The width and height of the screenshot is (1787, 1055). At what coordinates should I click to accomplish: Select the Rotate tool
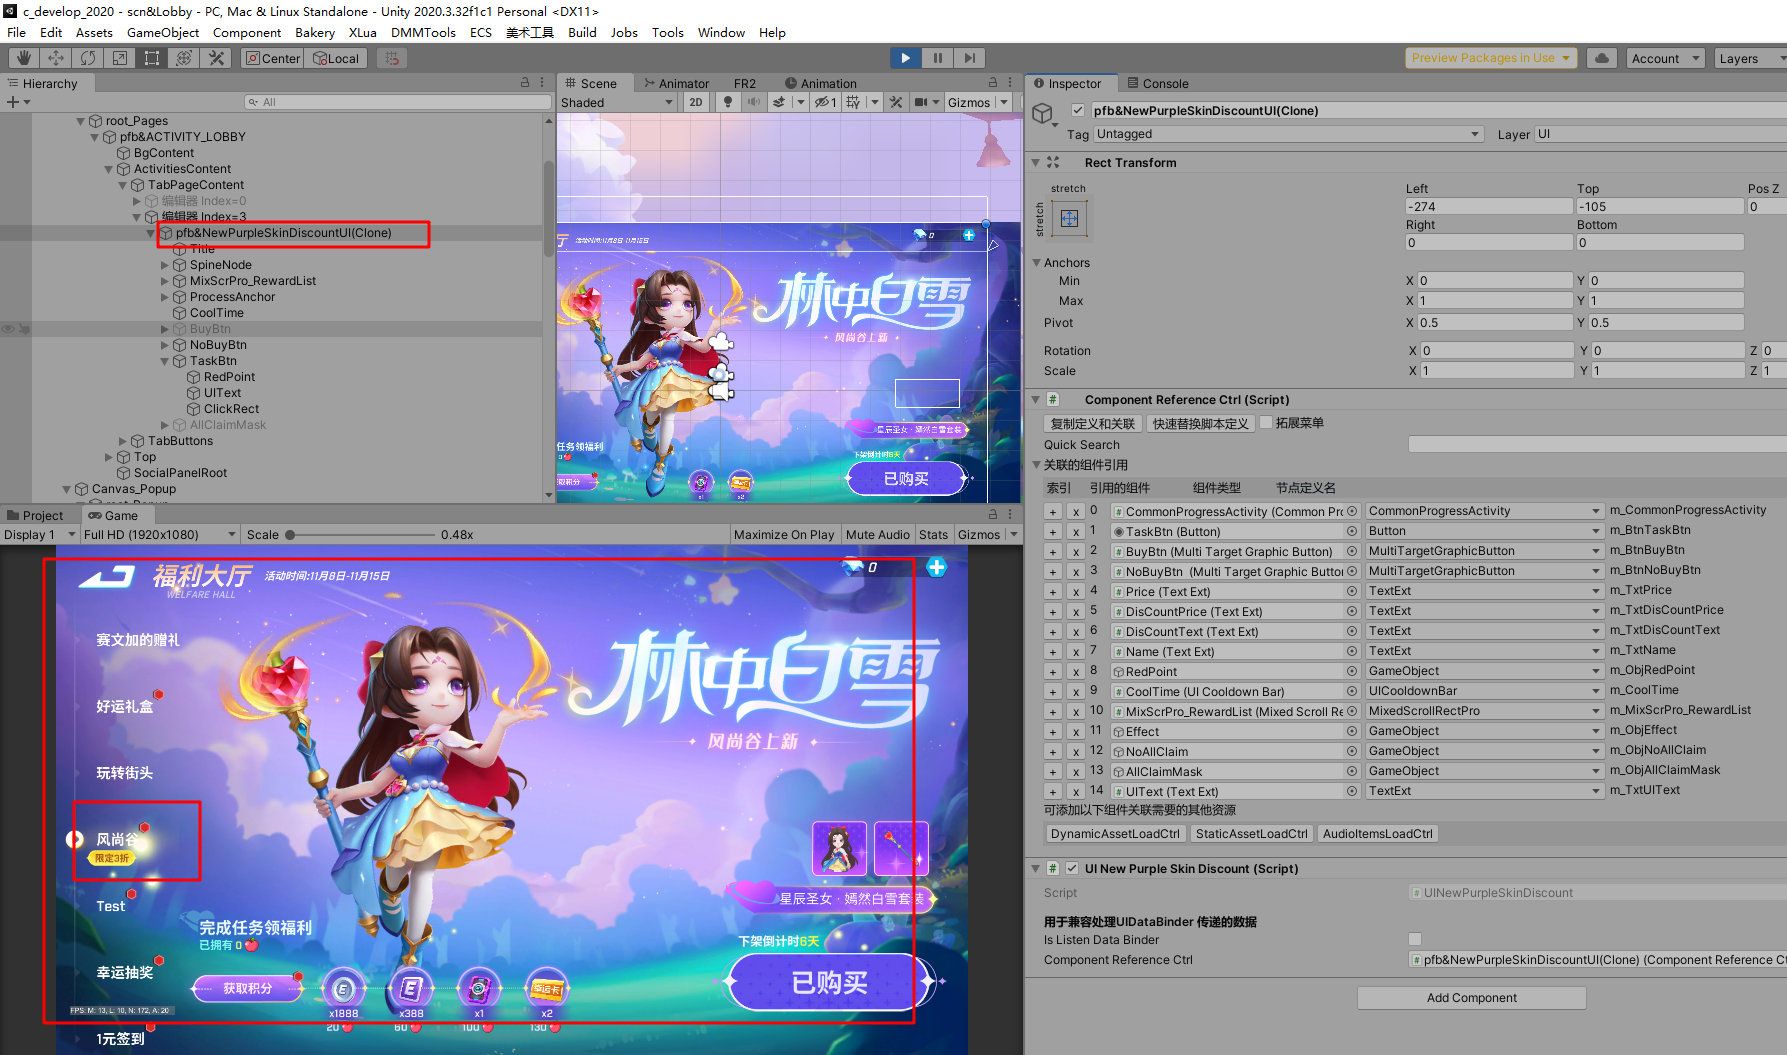pyautogui.click(x=88, y=58)
